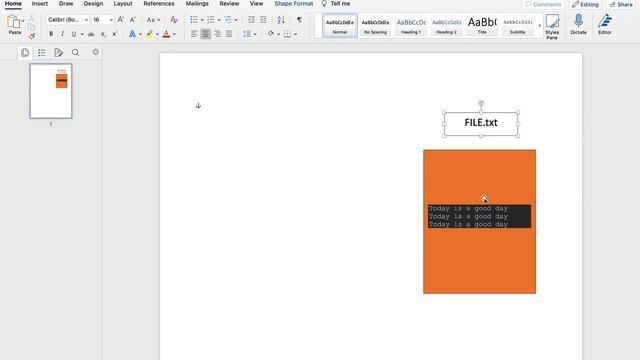Click the Tell me search field

[336, 4]
